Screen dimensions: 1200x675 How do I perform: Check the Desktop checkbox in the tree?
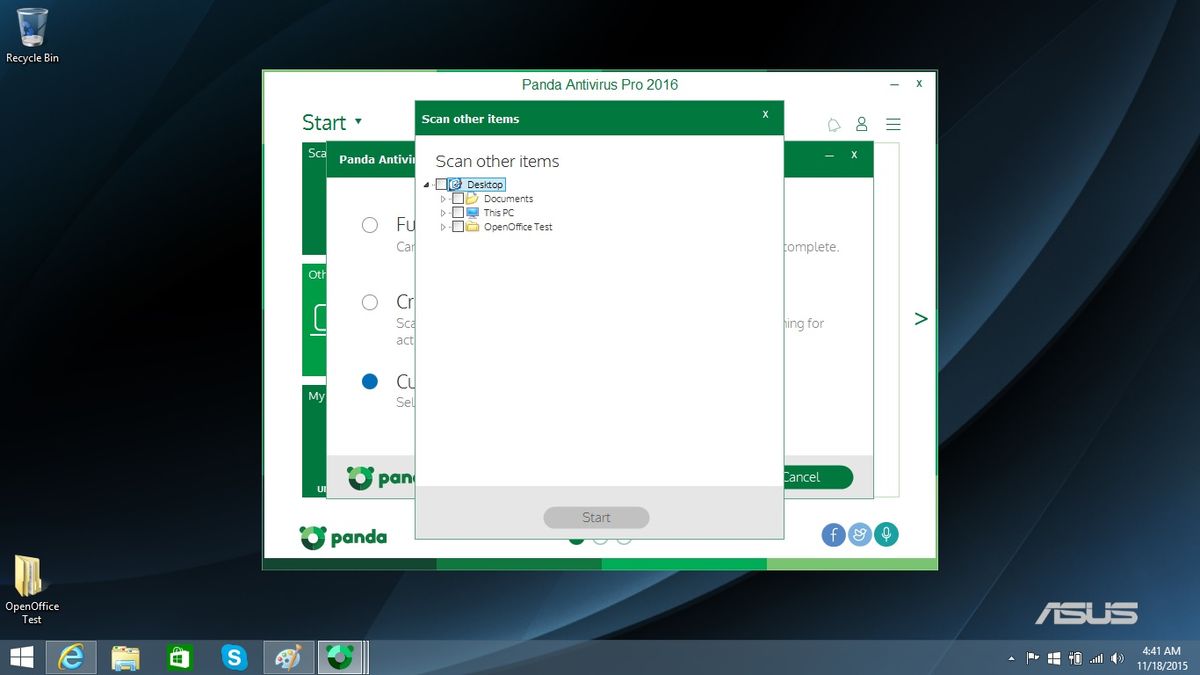(442, 185)
